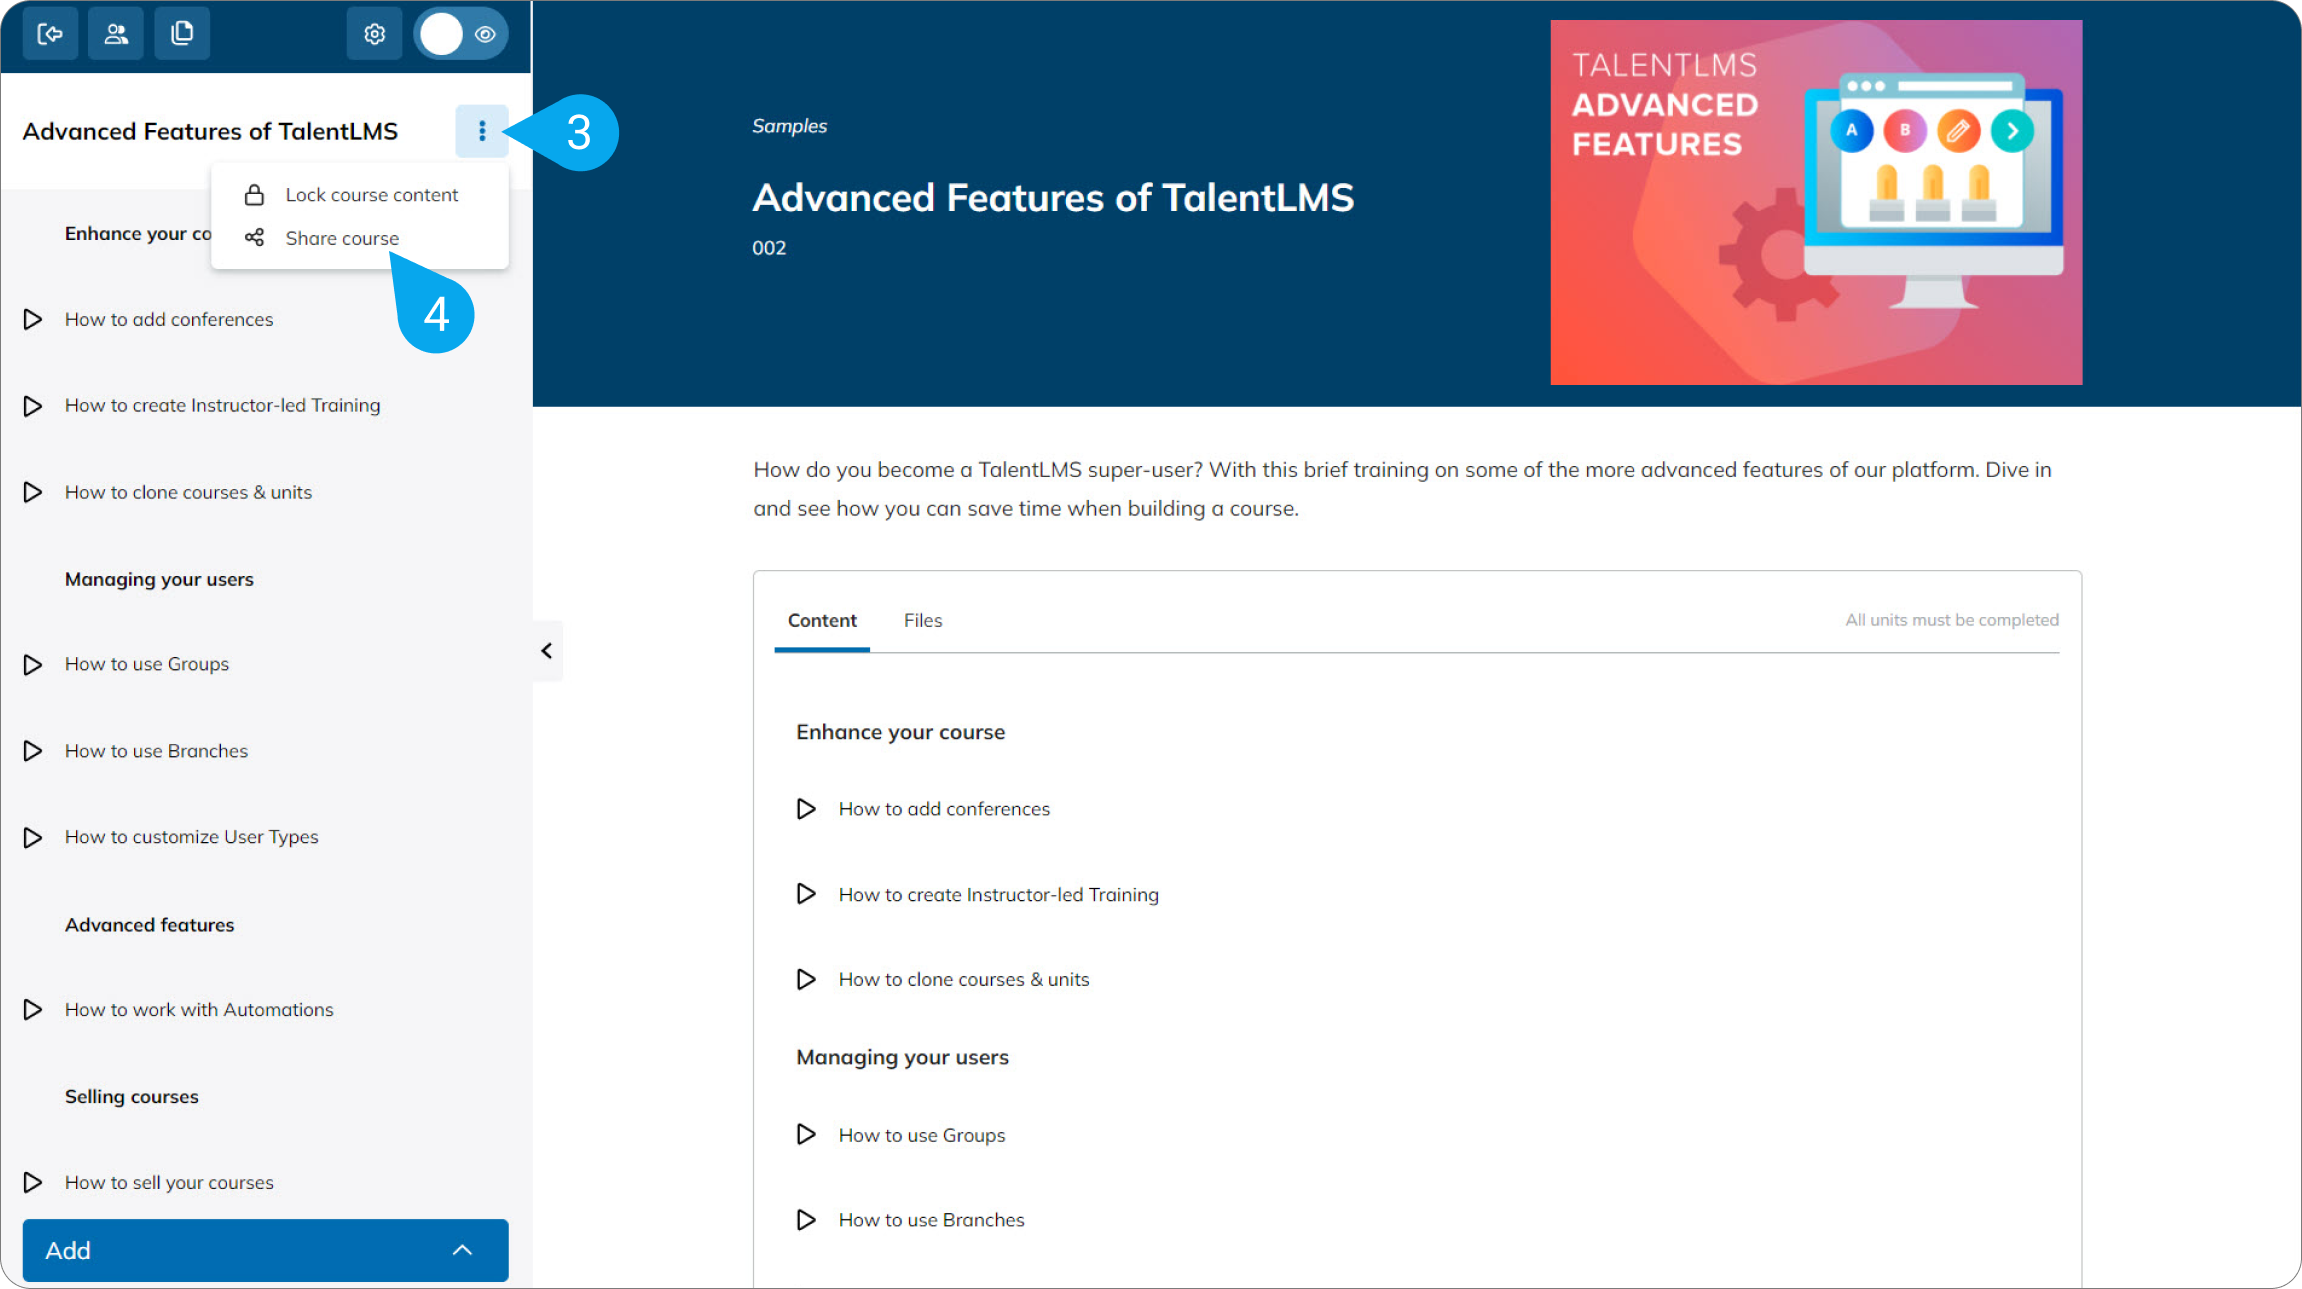
Task: Open main content unit How to add conferences
Action: [944, 809]
